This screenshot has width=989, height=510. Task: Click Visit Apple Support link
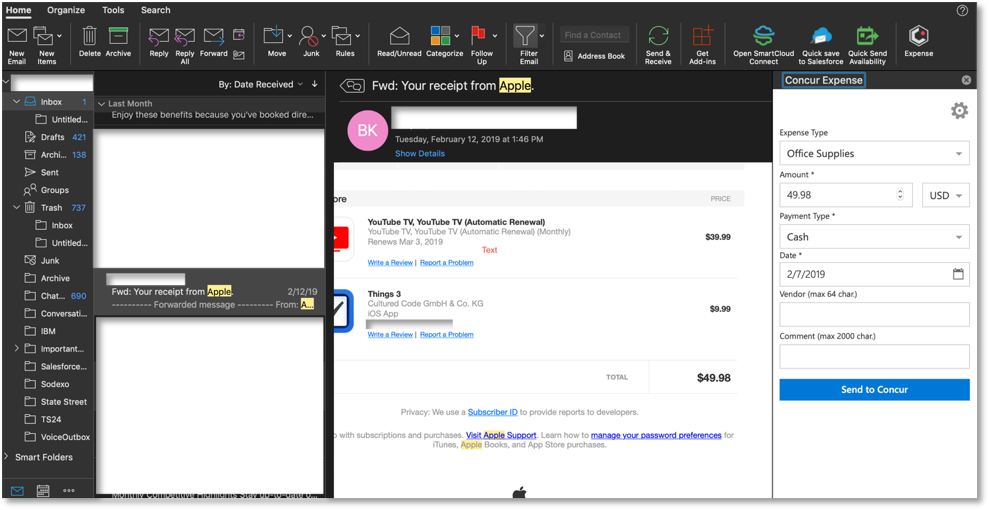pyautogui.click(x=501, y=435)
